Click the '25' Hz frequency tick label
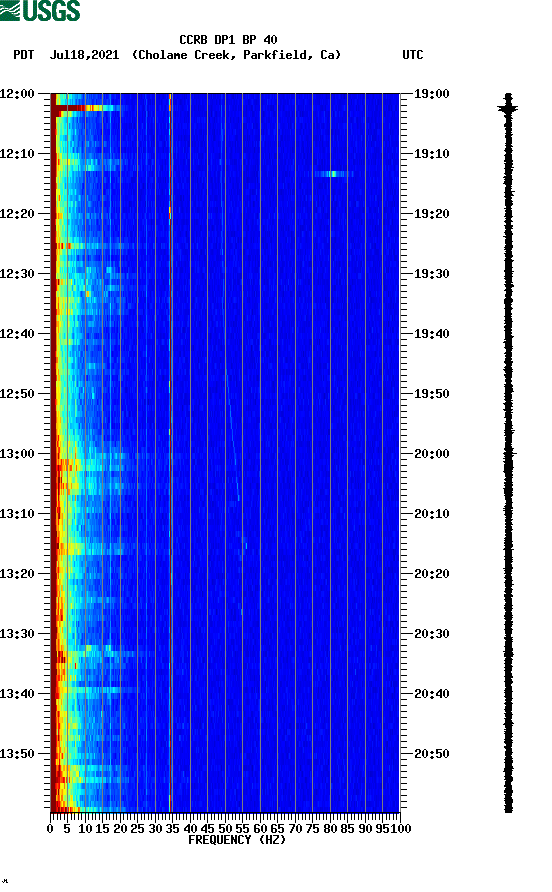This screenshot has width=552, height=892. pyautogui.click(x=138, y=829)
